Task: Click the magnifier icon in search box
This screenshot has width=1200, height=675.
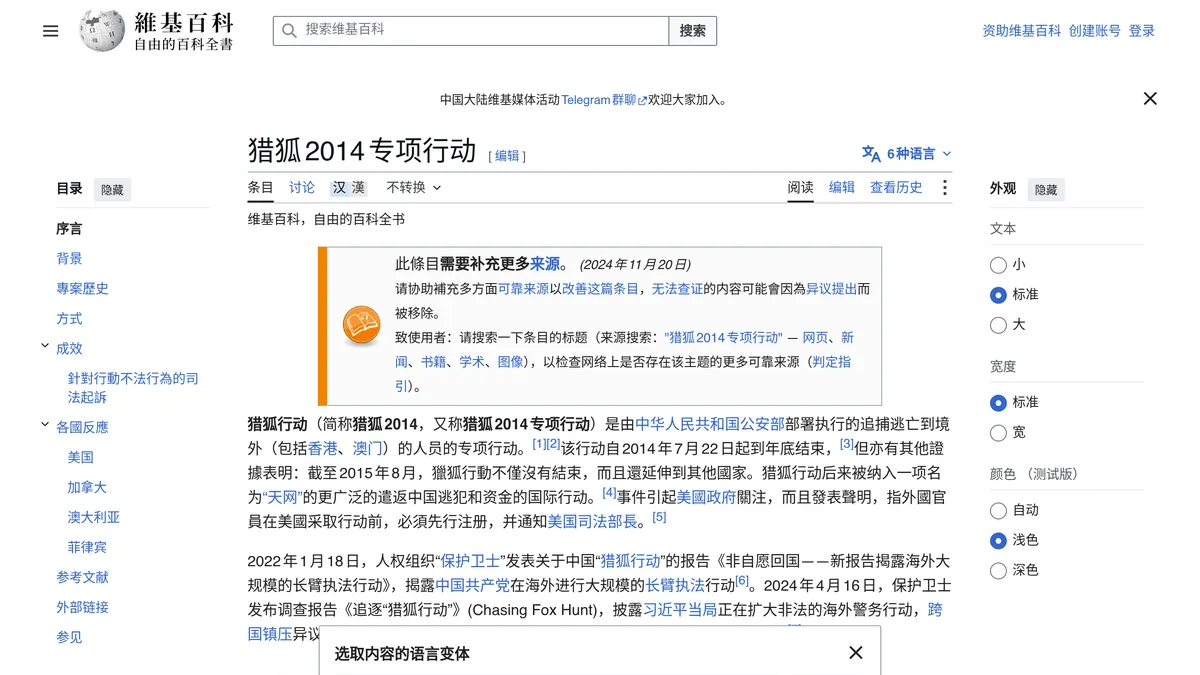Action: [289, 31]
